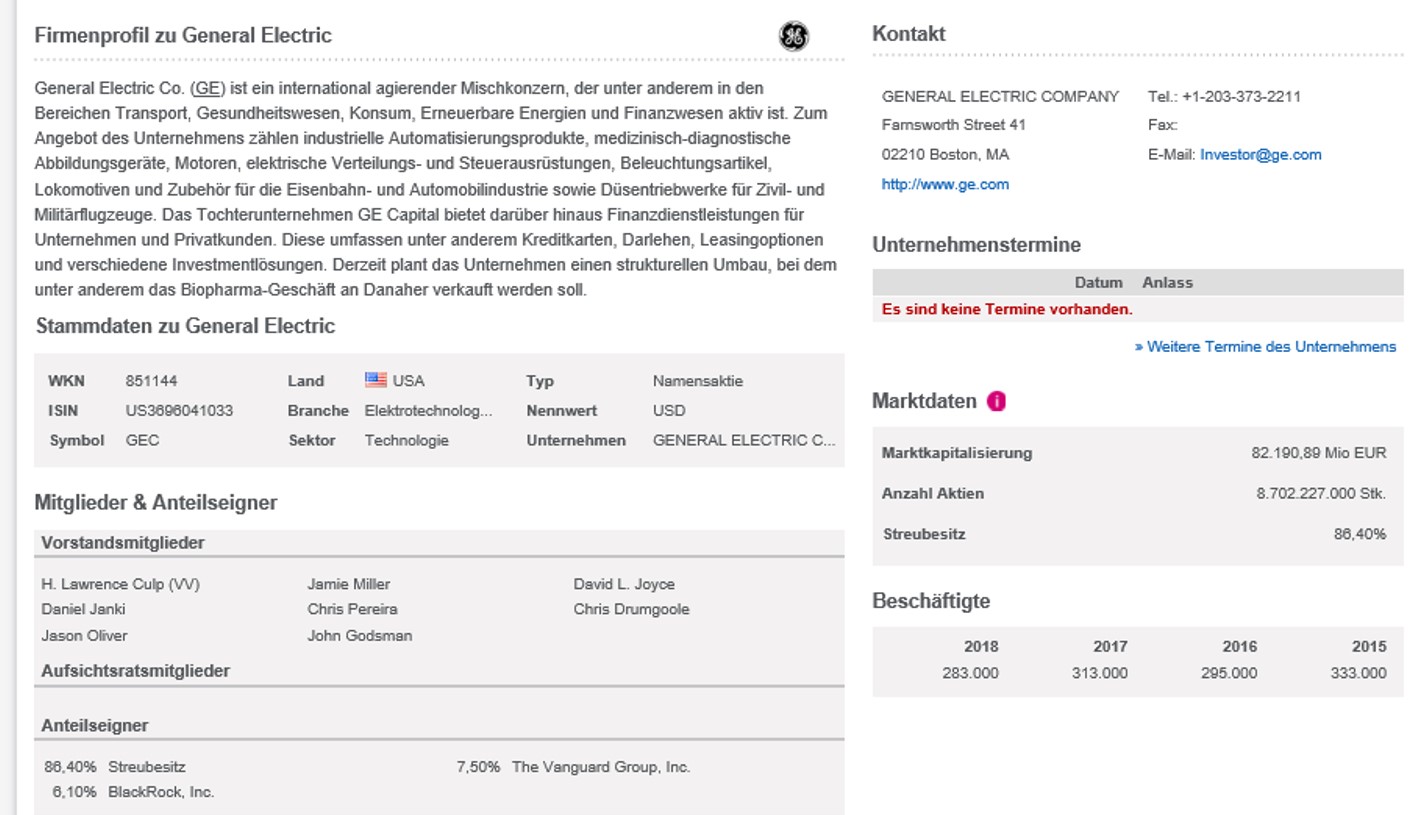Viewport: 1417px width, 815px height.
Task: Click the ISIN value US3696041033
Action: point(179,410)
